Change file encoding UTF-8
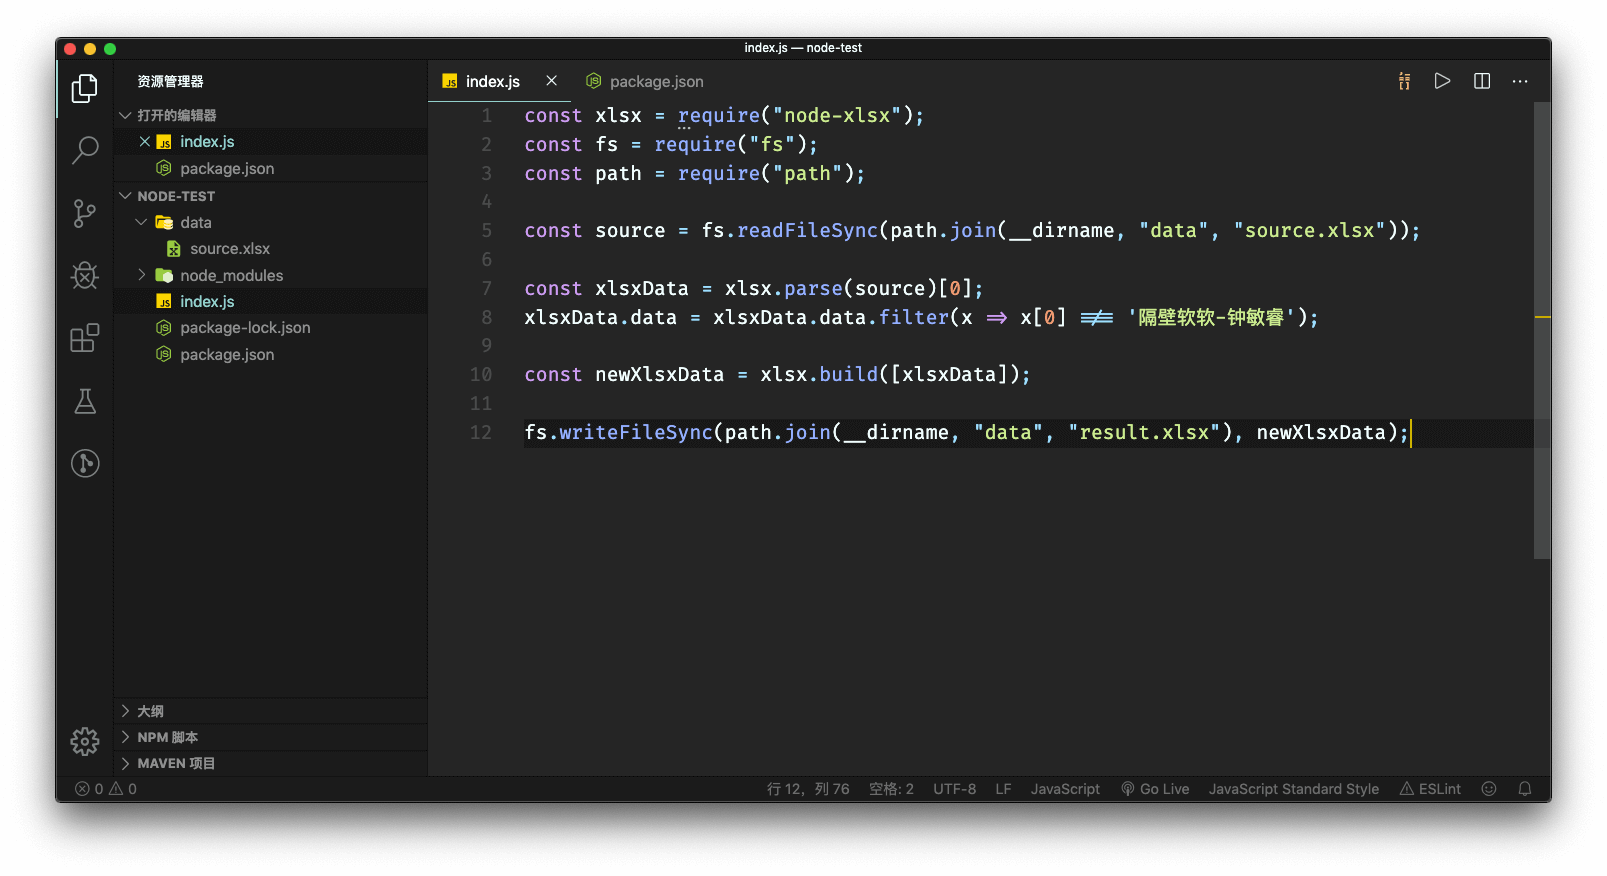The width and height of the screenshot is (1607, 876). (954, 789)
